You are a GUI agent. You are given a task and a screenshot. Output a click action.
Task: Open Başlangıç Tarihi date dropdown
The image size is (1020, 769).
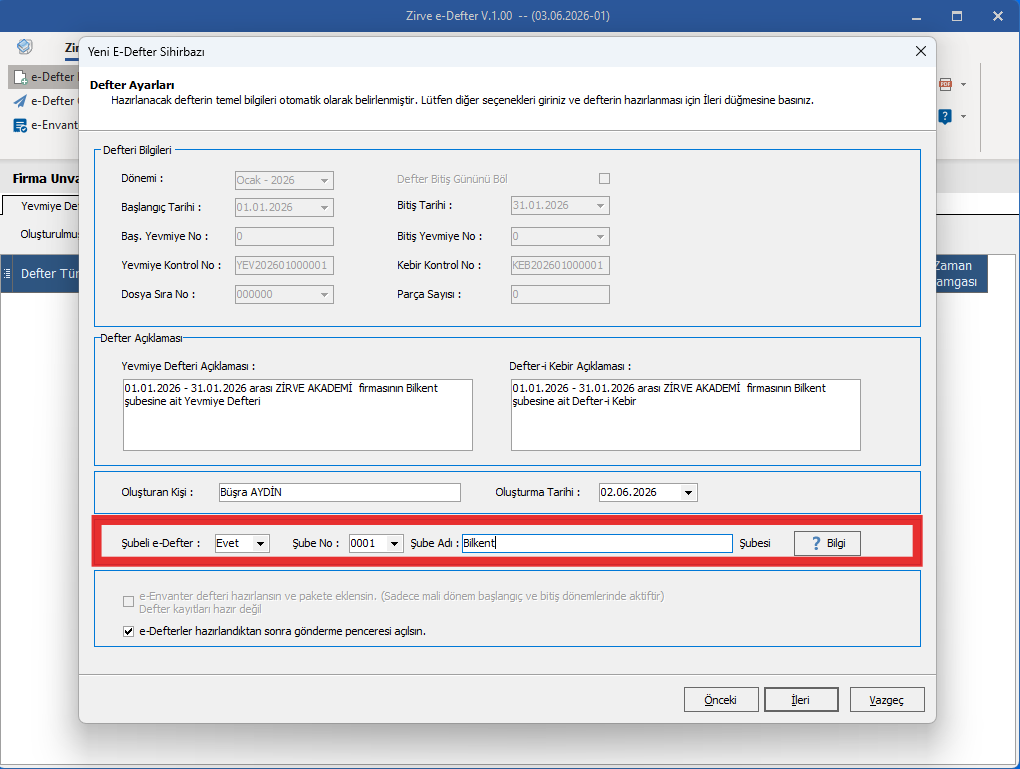click(324, 208)
